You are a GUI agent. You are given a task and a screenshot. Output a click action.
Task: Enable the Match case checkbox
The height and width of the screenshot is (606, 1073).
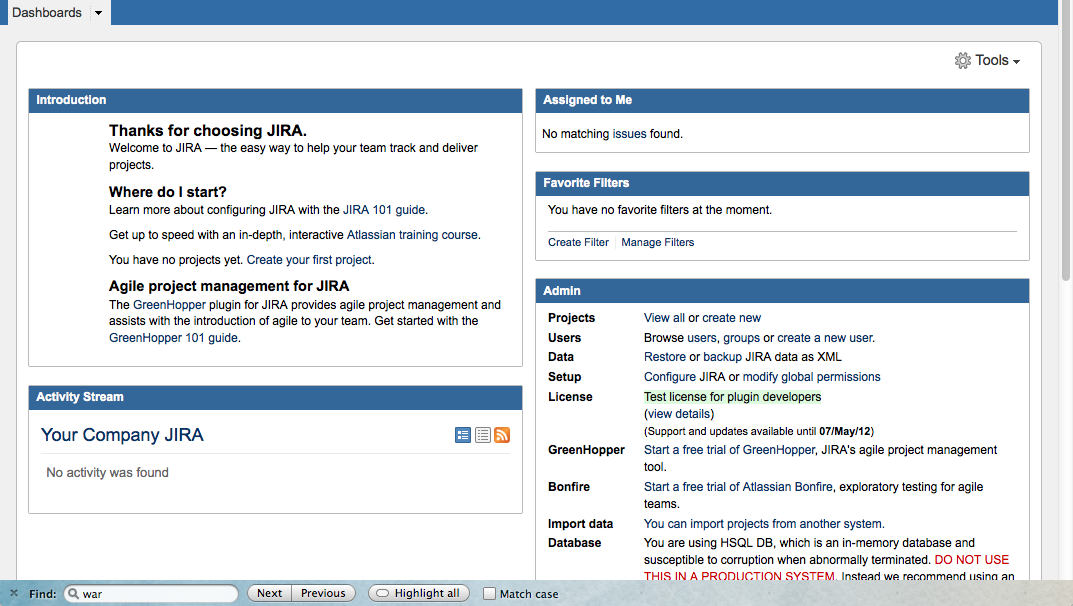tap(489, 593)
